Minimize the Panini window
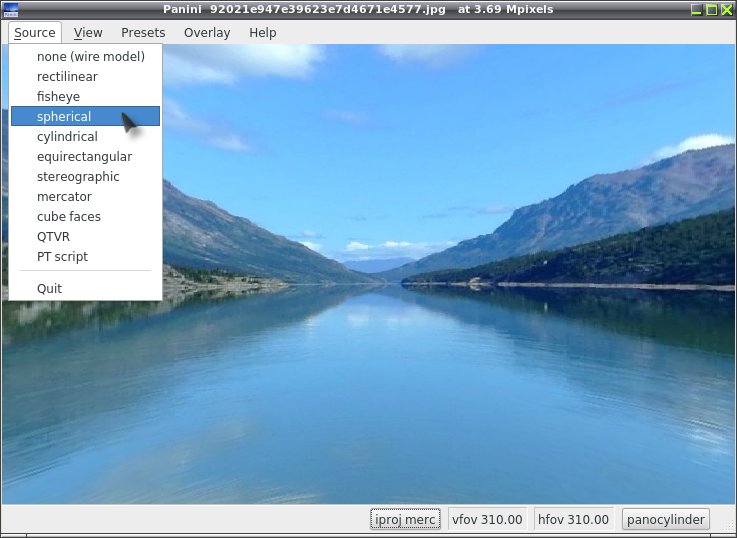The width and height of the screenshot is (737, 538). (696, 9)
